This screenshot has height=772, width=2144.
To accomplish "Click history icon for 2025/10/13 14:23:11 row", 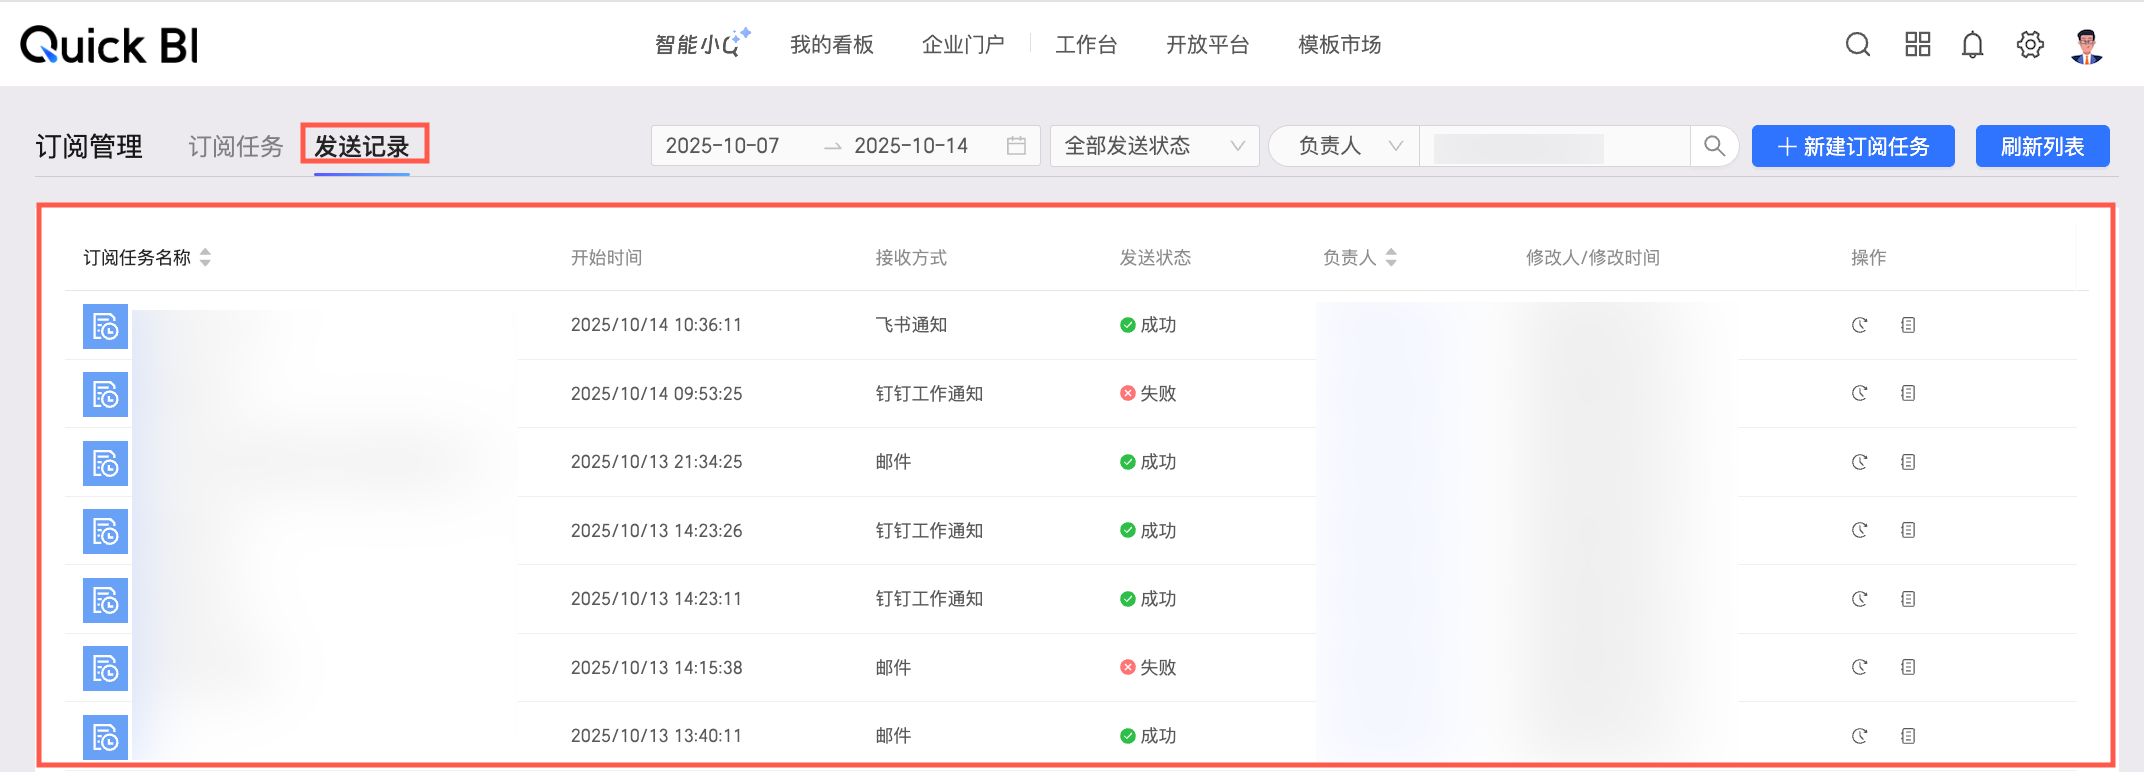I will pos(1859,599).
